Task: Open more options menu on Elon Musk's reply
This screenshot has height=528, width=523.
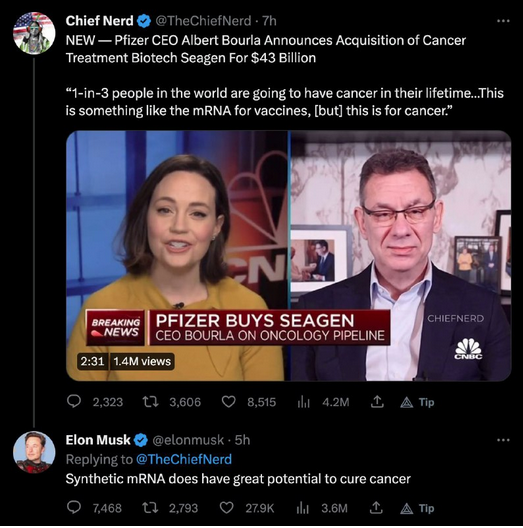Action: pos(503,440)
